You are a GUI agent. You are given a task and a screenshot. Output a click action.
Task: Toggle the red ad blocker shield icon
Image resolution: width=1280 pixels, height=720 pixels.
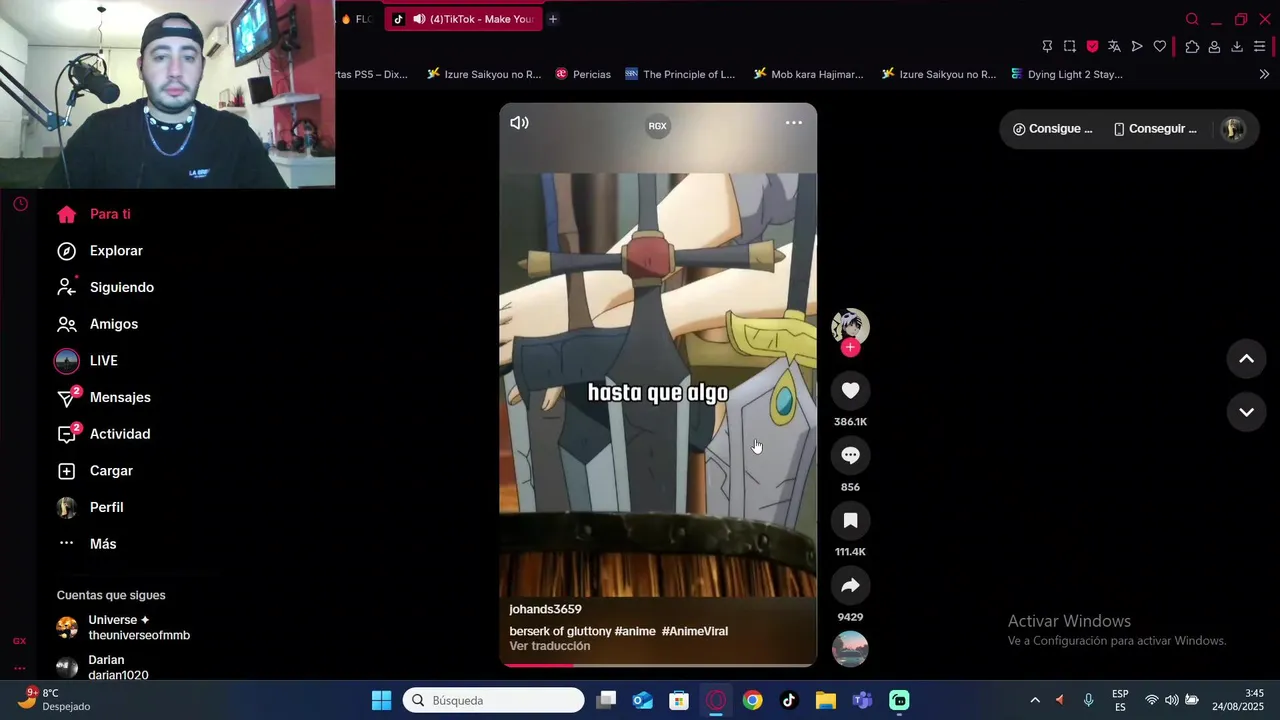(x=1092, y=46)
